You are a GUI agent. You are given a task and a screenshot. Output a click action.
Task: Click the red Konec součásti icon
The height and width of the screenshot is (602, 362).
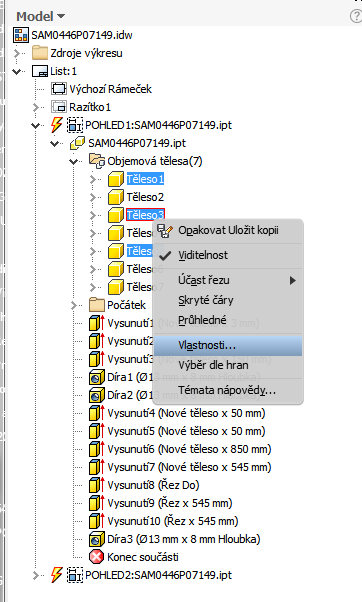click(x=96, y=557)
